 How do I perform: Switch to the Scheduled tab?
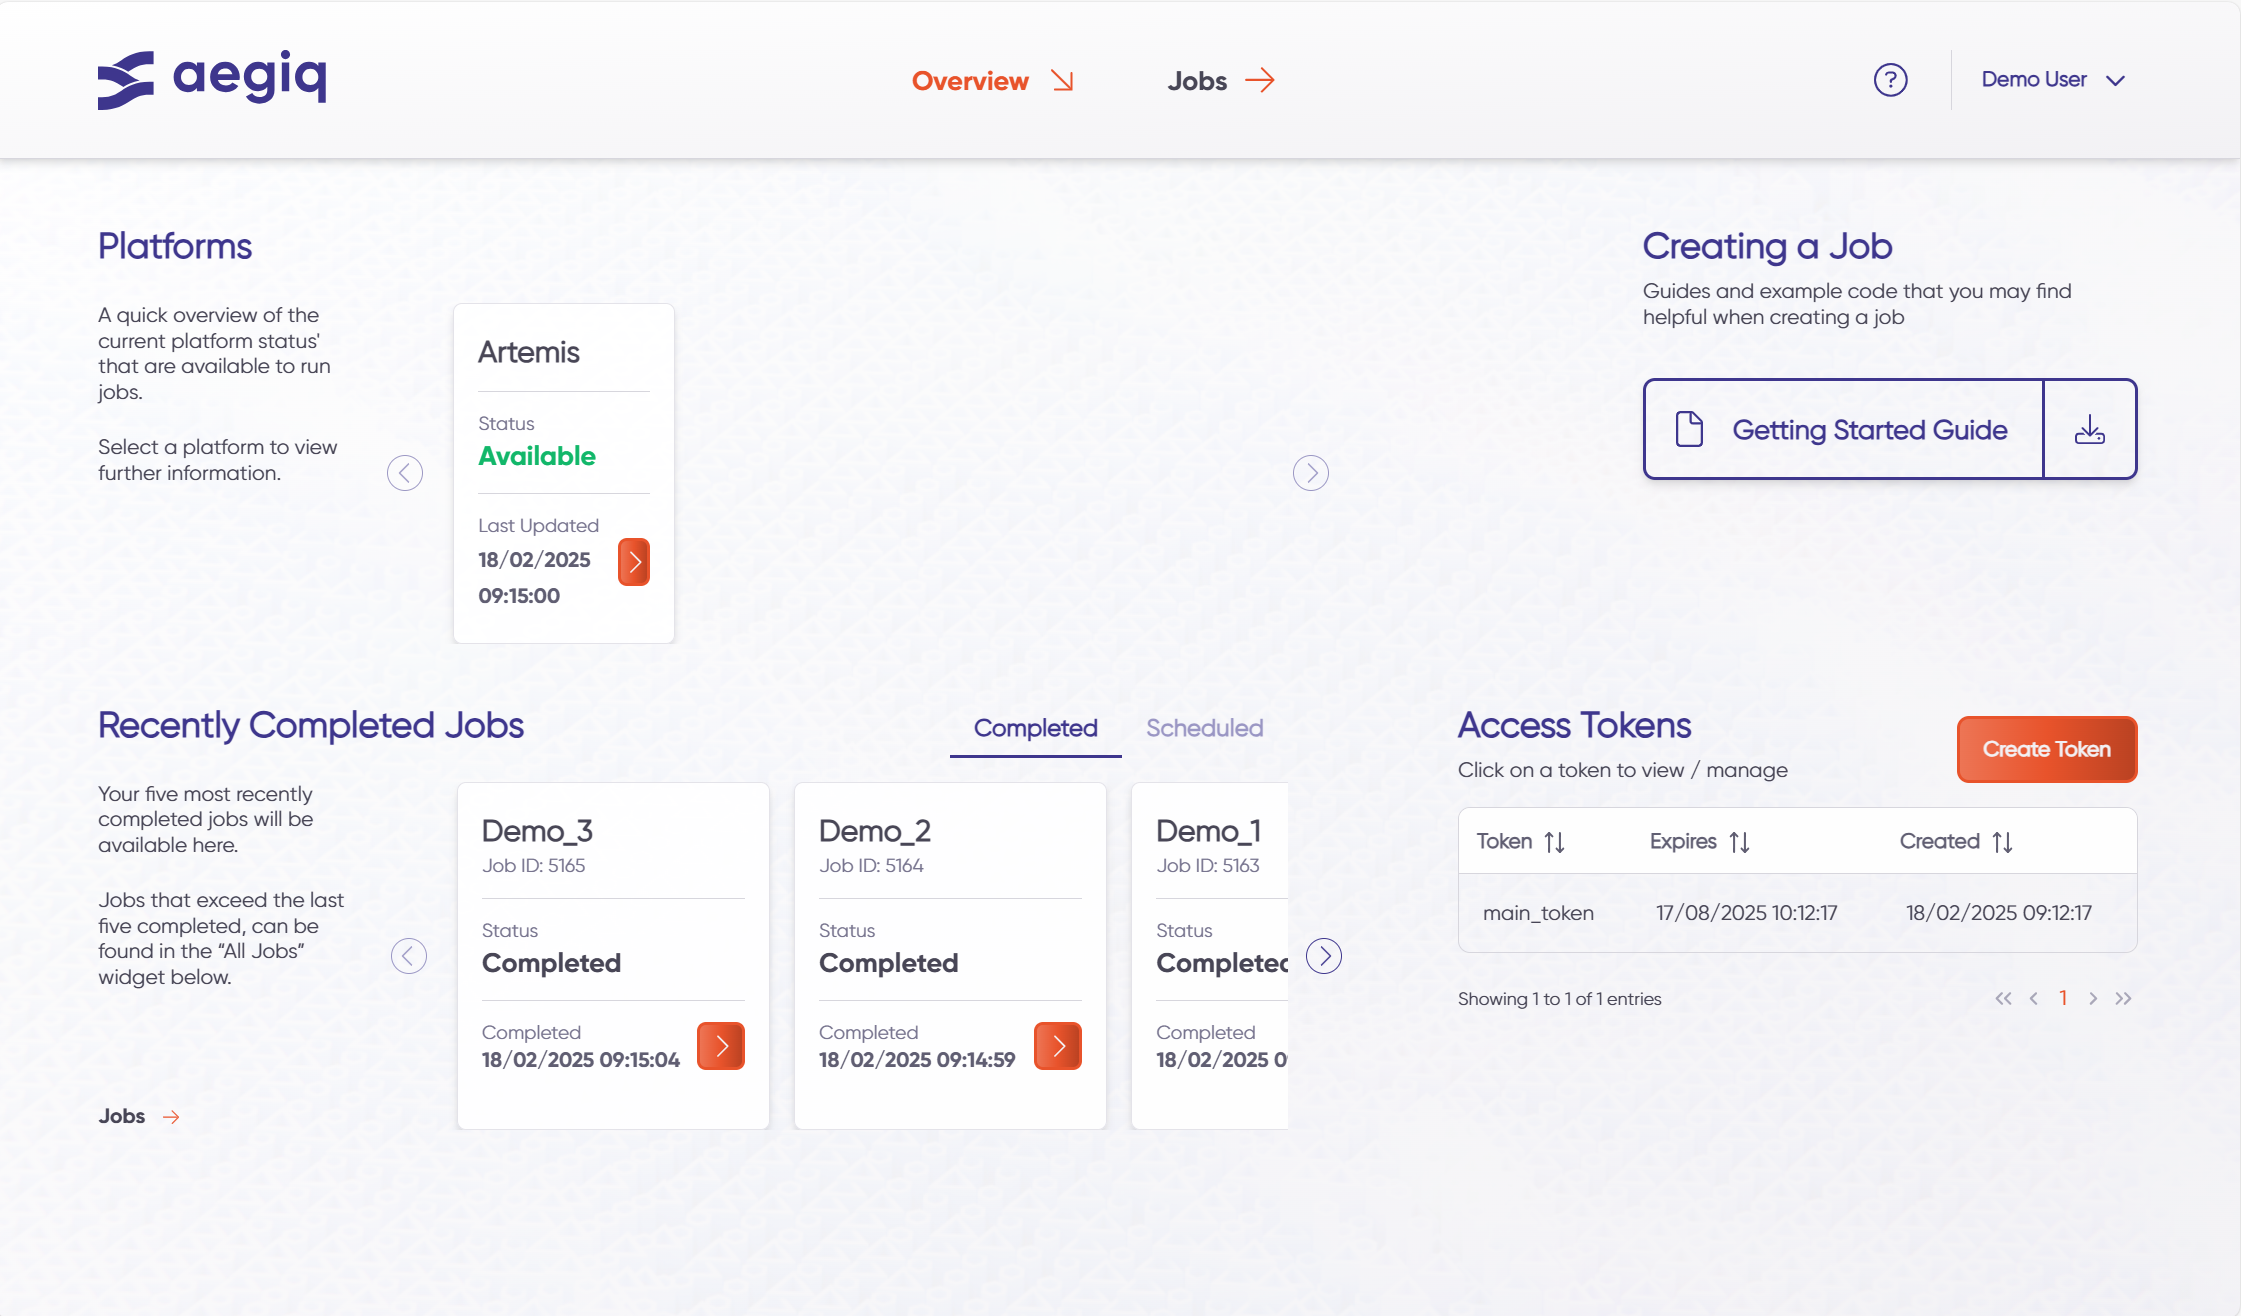[x=1204, y=728]
